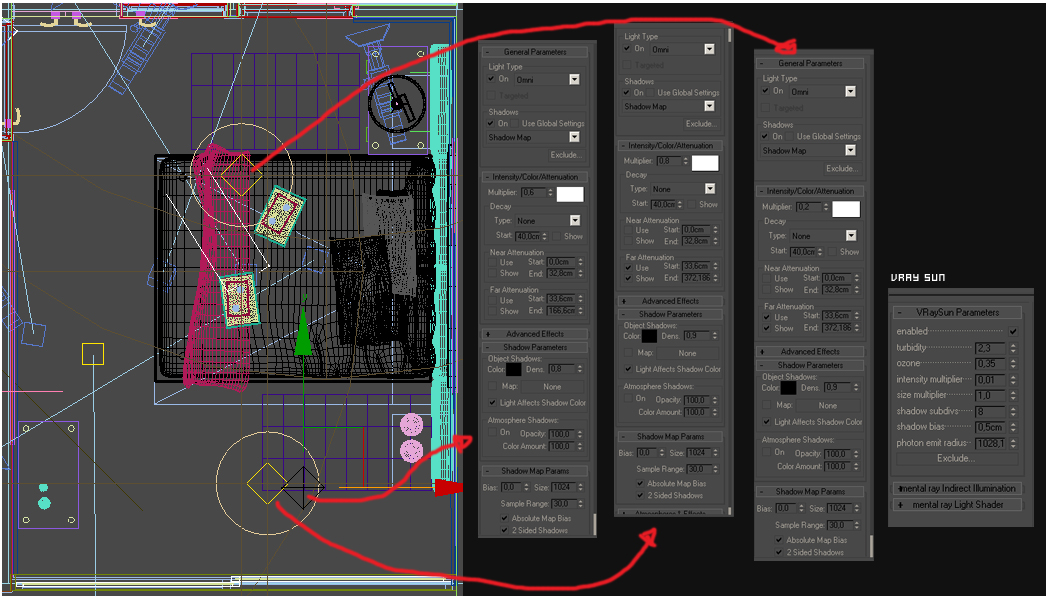
Task: Click shadow Map None button, Multiplier 0,2 panel
Action: click(x=827, y=405)
